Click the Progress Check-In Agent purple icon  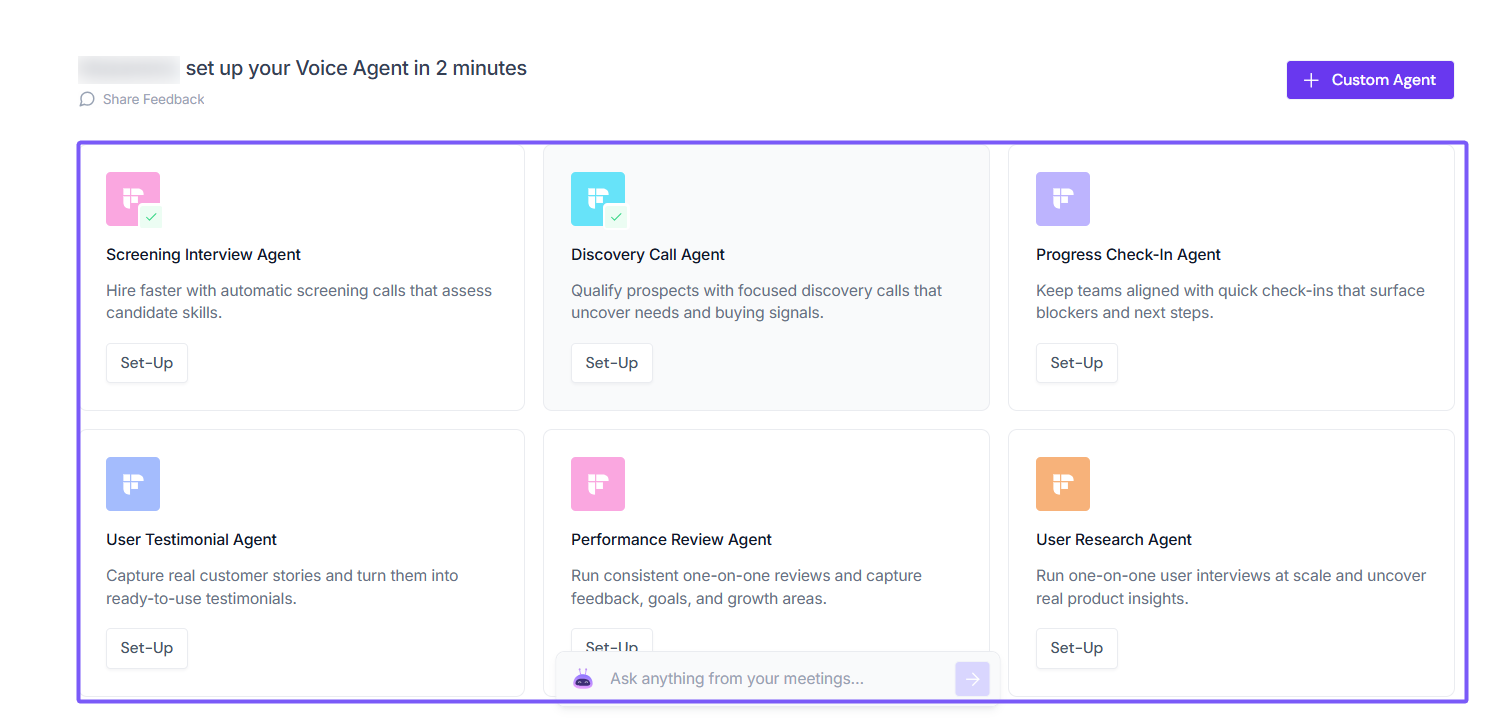(x=1062, y=199)
